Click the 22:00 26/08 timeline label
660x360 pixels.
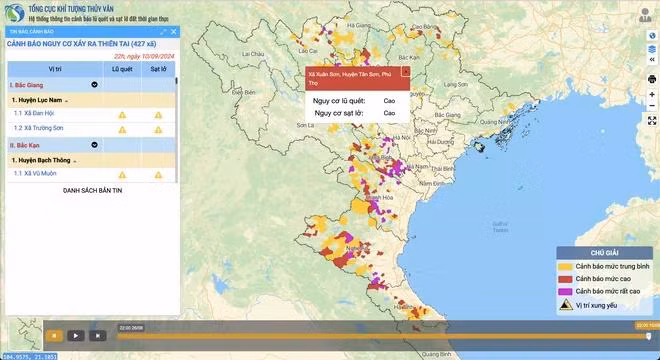pyautogui.click(x=131, y=327)
